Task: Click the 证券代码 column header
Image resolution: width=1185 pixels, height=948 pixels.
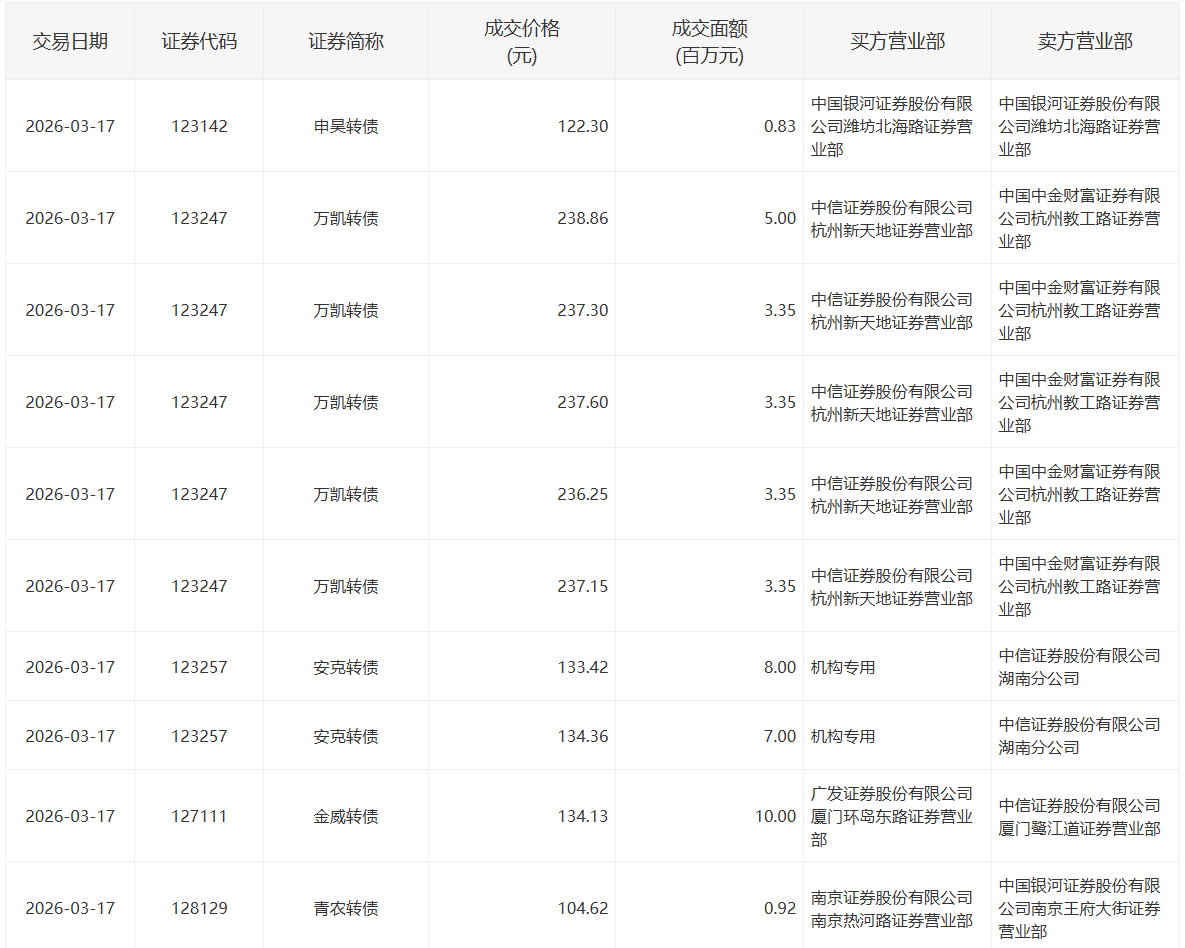Action: coord(199,42)
